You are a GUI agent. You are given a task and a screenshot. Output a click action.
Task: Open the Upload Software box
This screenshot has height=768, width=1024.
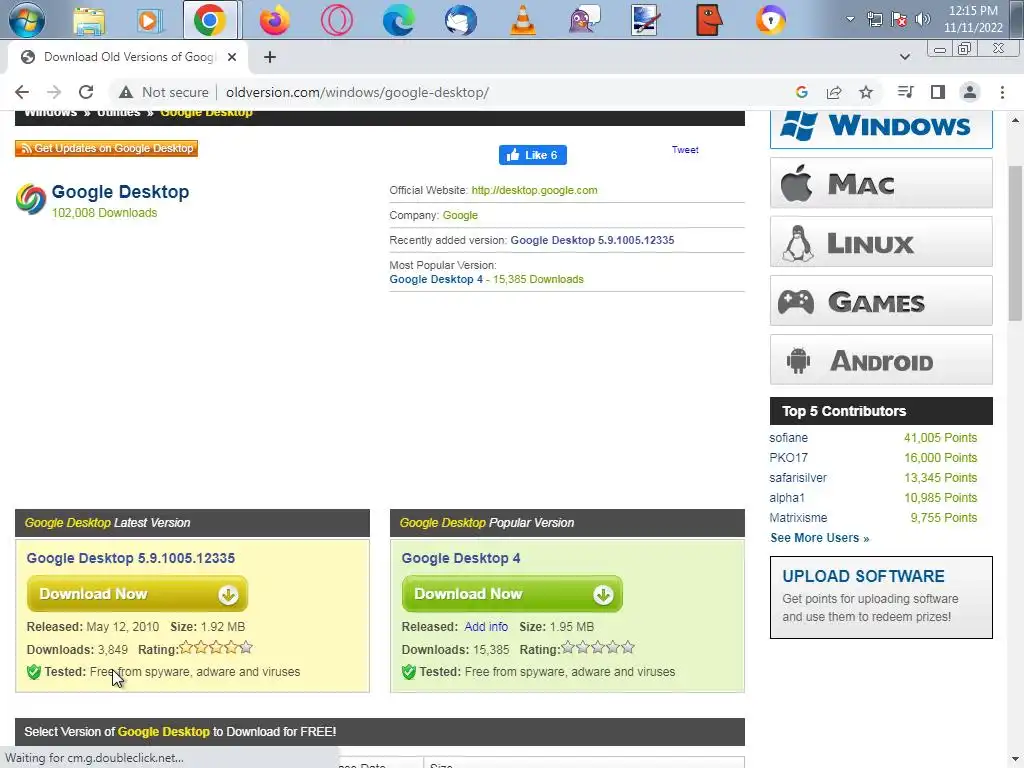pos(881,597)
